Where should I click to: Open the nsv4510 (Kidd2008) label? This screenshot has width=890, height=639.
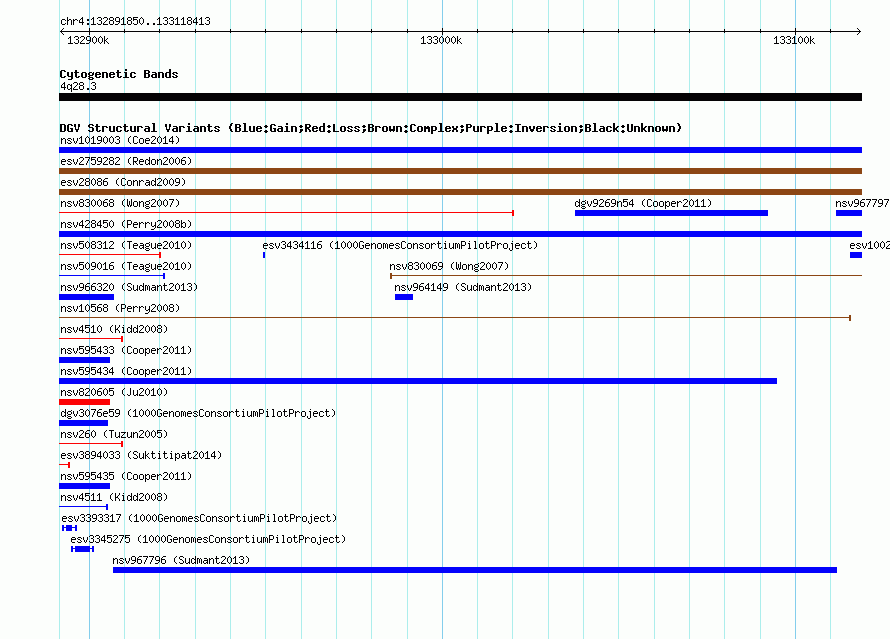114,329
